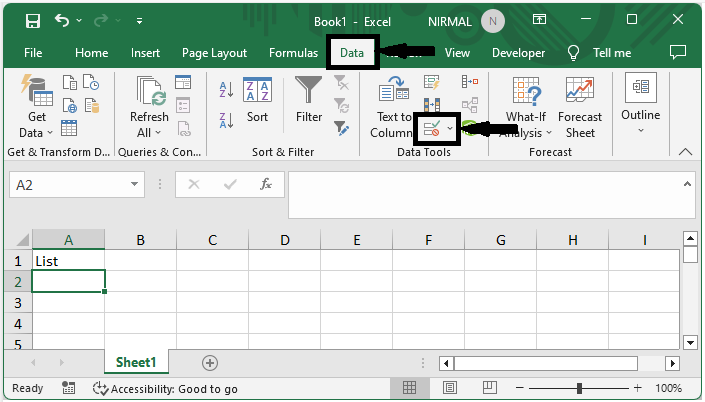
Task: Sort Z to A descending
Action: [x=226, y=117]
